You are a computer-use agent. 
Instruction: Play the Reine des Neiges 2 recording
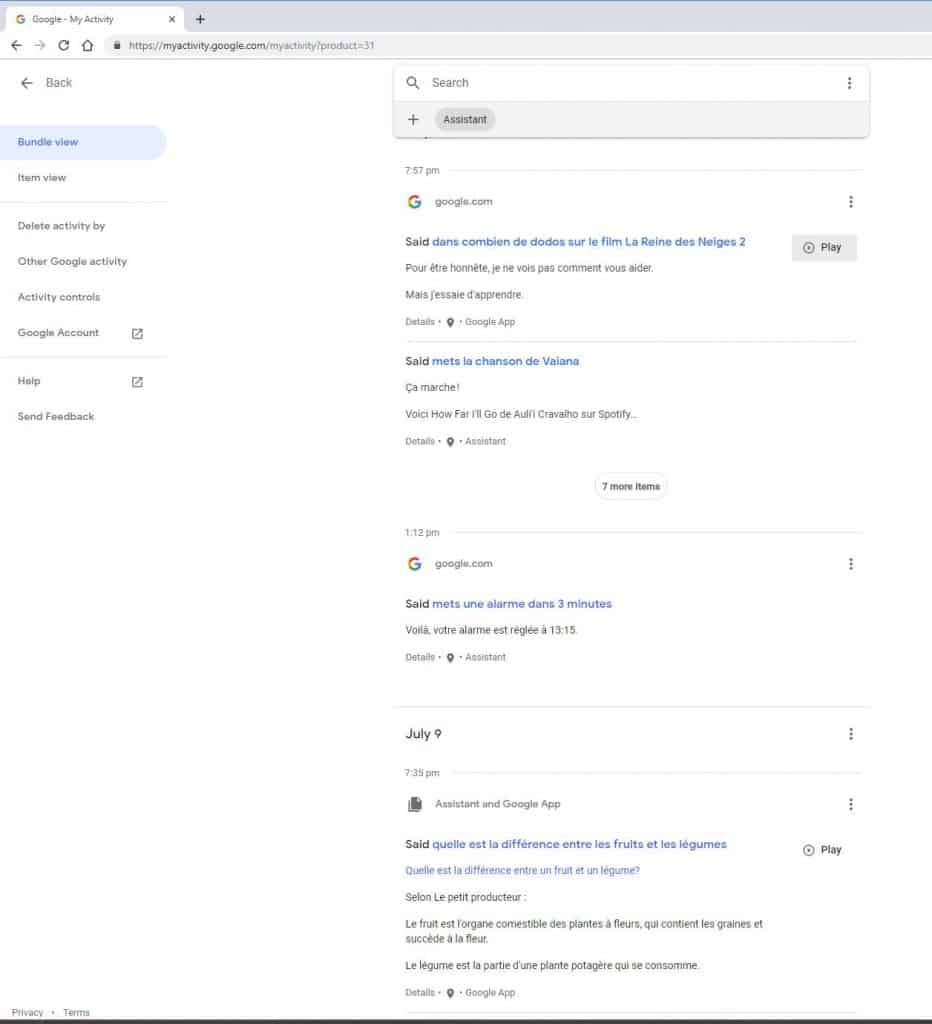point(823,247)
